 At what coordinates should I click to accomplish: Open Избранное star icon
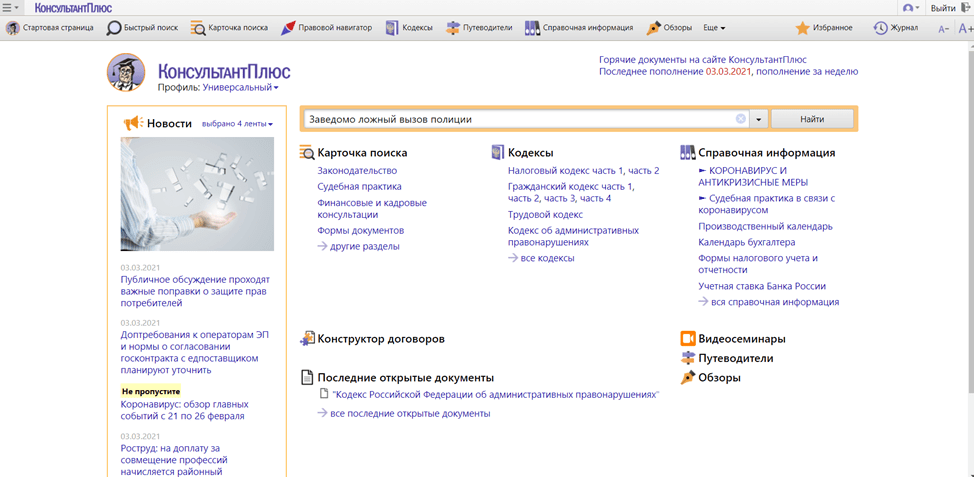pyautogui.click(x=803, y=28)
